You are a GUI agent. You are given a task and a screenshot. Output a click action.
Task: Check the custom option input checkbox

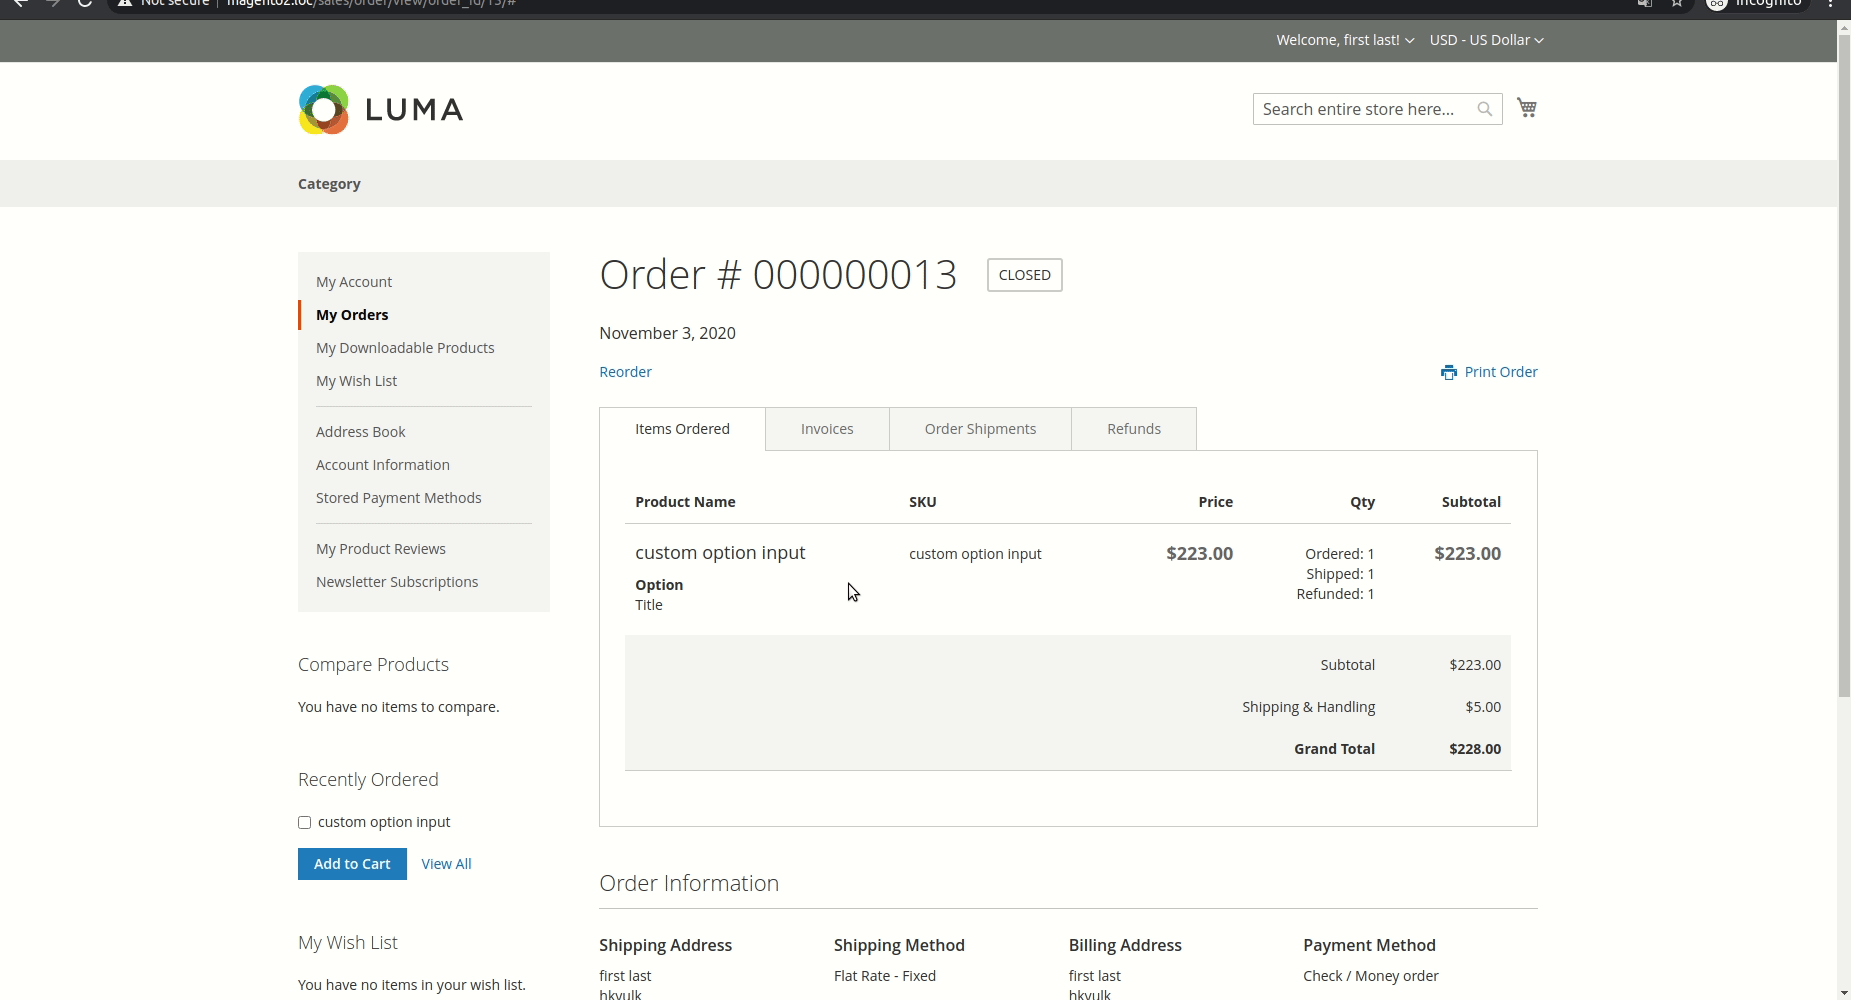pyautogui.click(x=304, y=821)
